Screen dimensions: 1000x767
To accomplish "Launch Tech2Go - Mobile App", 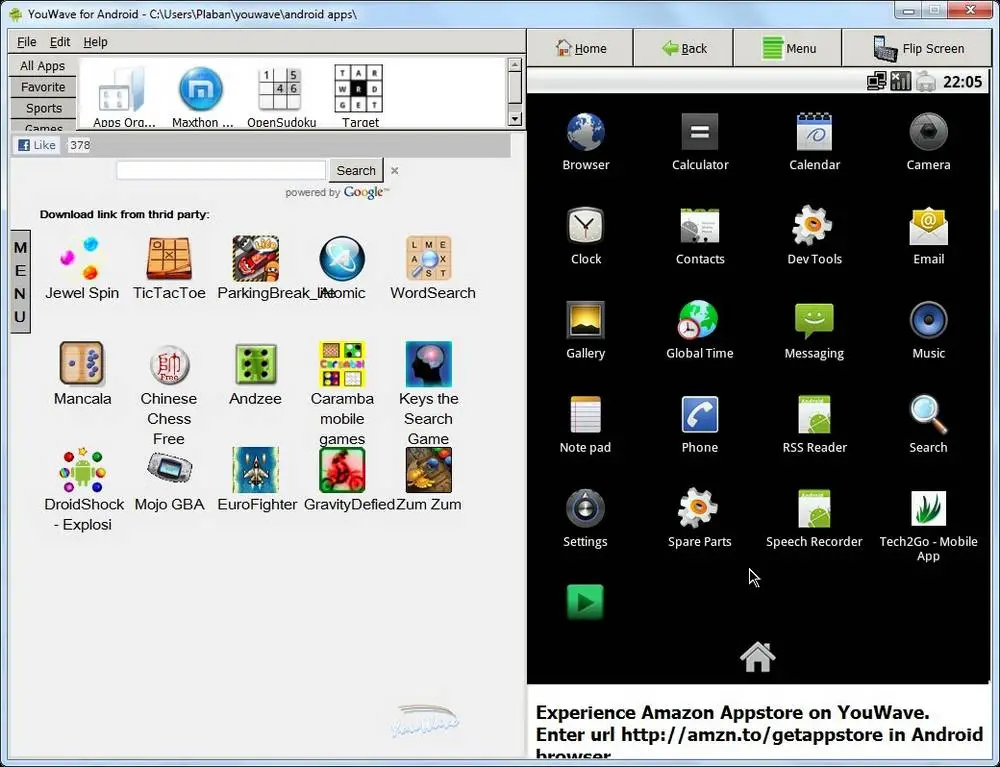I will tap(928, 508).
